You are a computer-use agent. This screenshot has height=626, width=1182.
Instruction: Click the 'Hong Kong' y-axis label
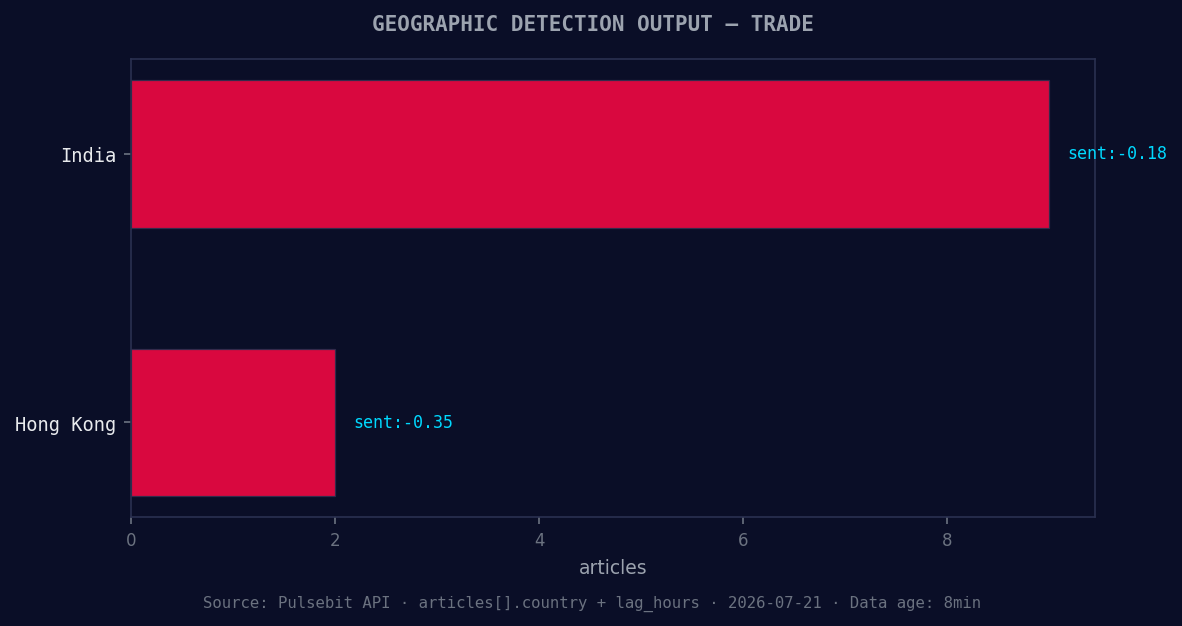[66, 425]
